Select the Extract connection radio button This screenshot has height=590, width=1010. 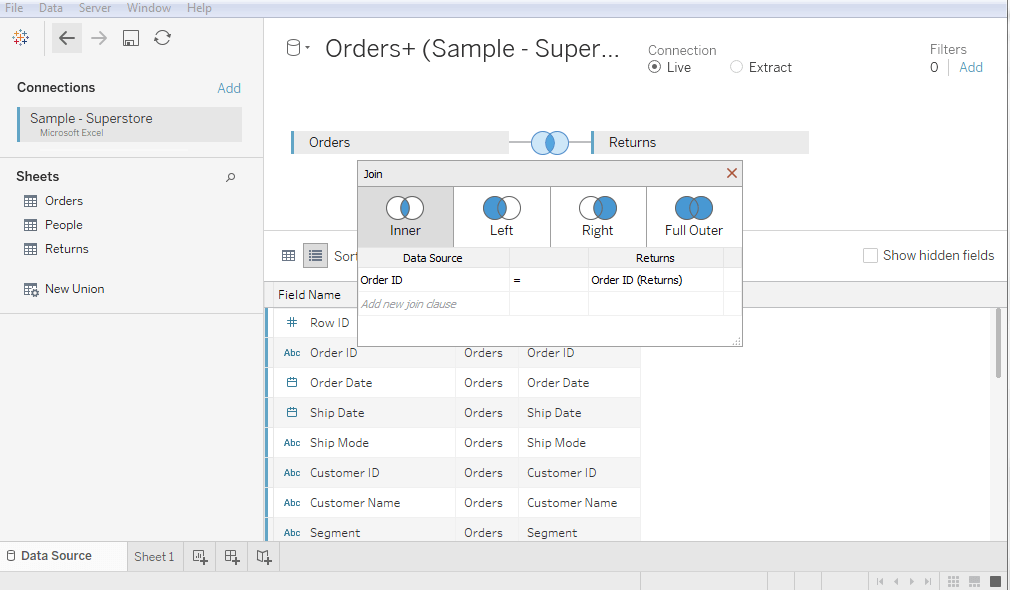736,67
